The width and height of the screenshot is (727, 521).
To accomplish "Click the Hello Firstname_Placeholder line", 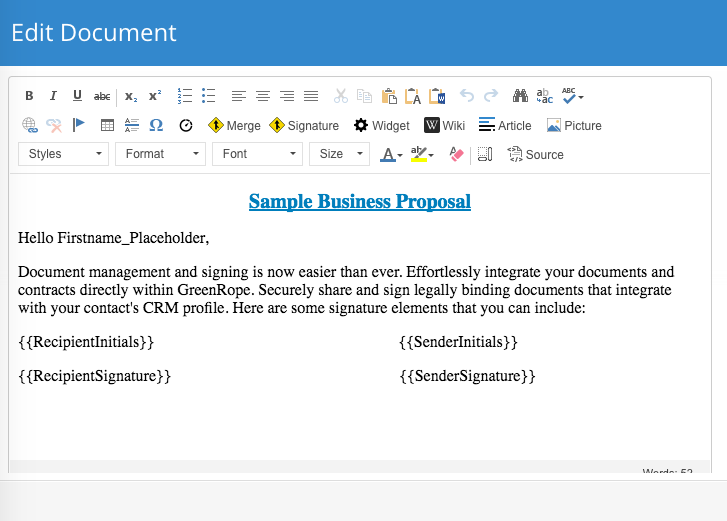I will click(114, 238).
